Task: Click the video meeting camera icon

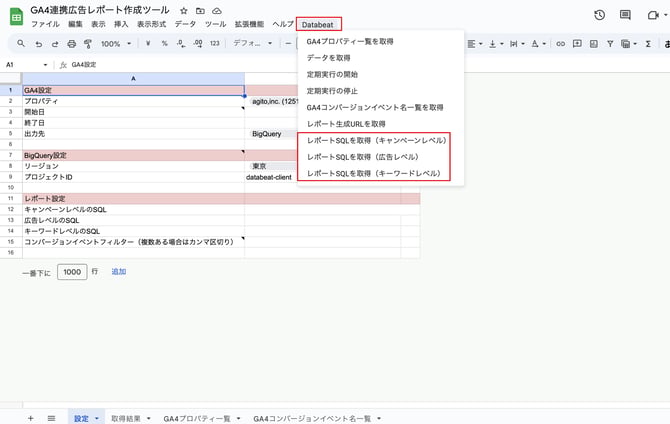Action: (652, 15)
